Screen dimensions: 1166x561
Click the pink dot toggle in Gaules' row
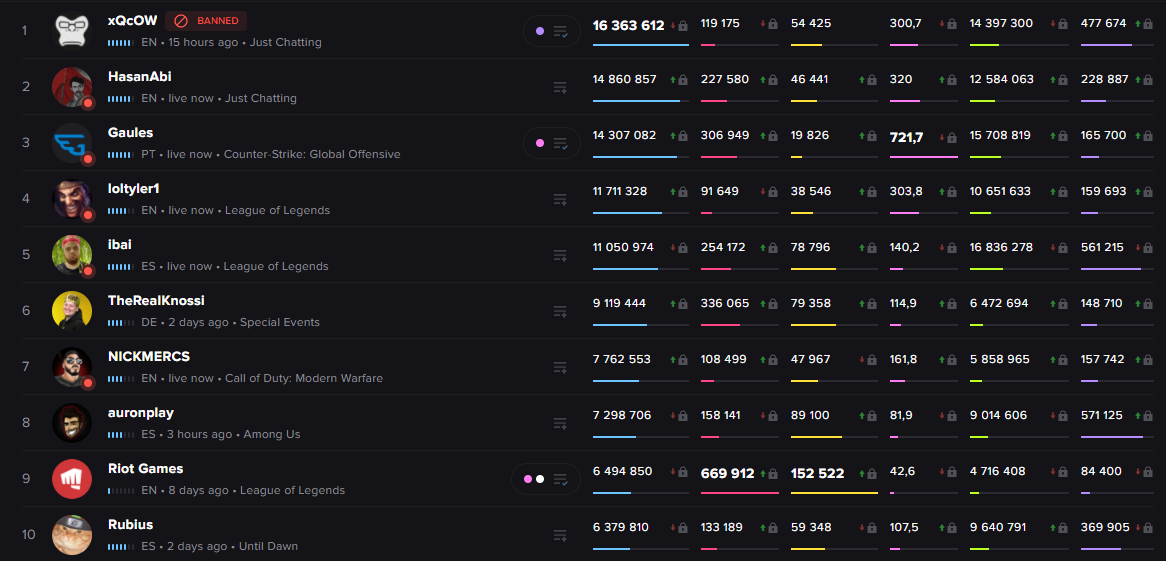pyautogui.click(x=540, y=143)
